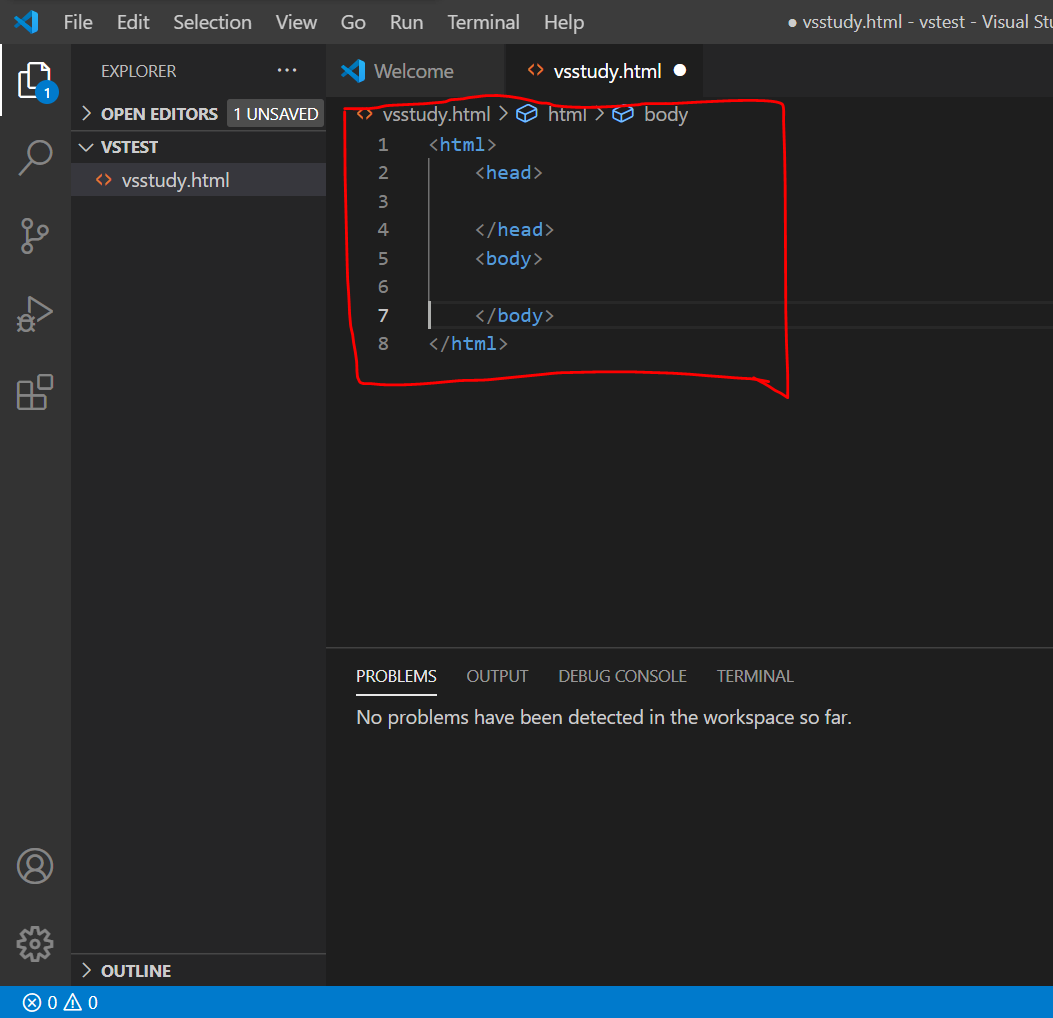Open Explorer's More Actions menu

pos(287,70)
